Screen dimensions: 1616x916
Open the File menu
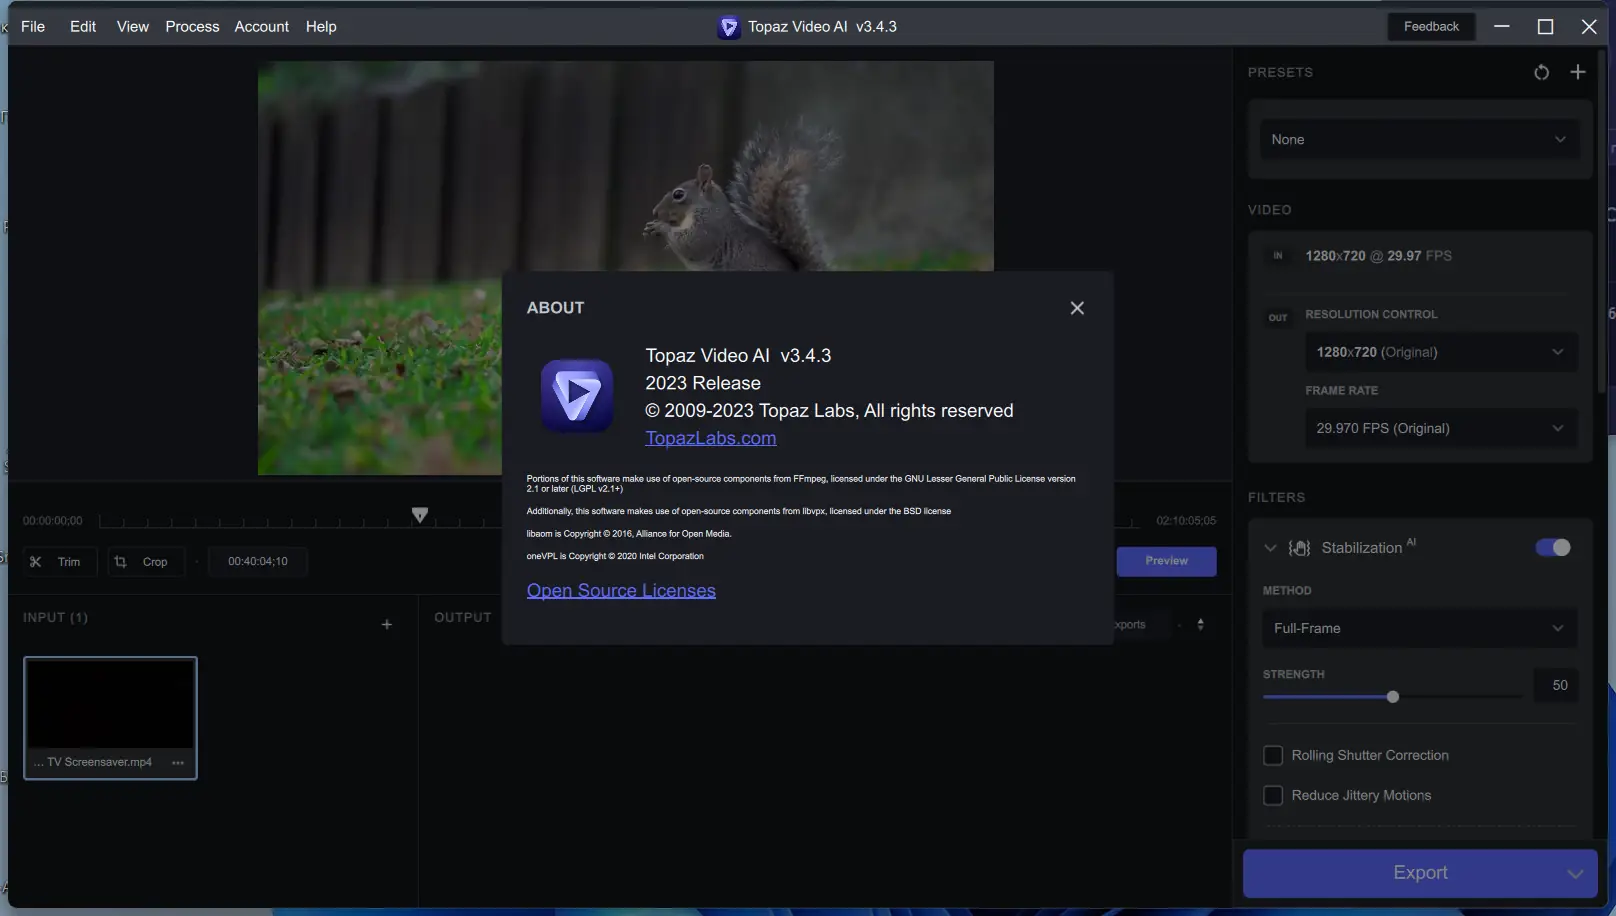(33, 27)
